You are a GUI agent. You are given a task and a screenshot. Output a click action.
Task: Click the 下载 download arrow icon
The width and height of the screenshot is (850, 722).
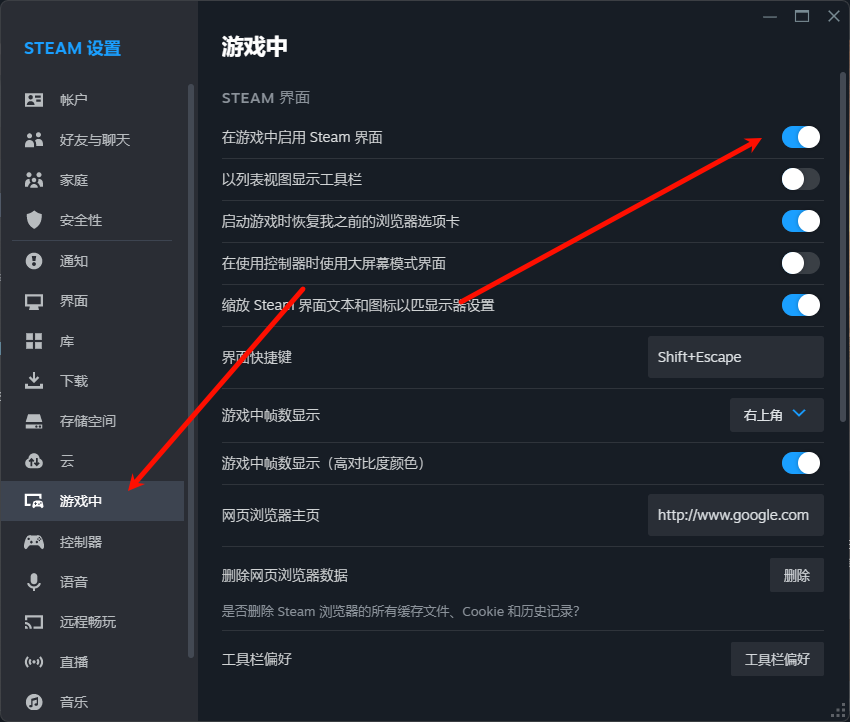coord(34,381)
